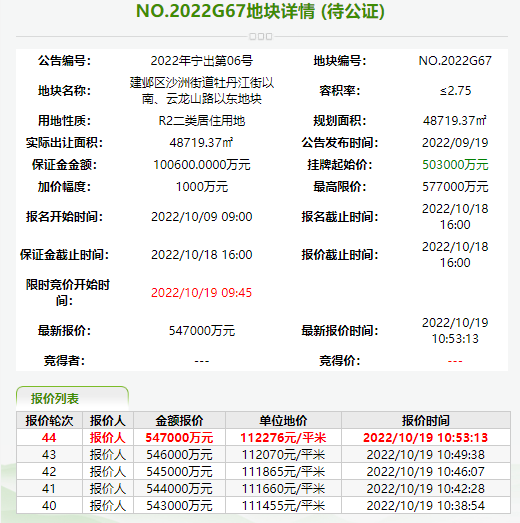Viewport: 520px width, 523px height.
Task: Click the green 503000万元 starting price
Action: coord(455,165)
